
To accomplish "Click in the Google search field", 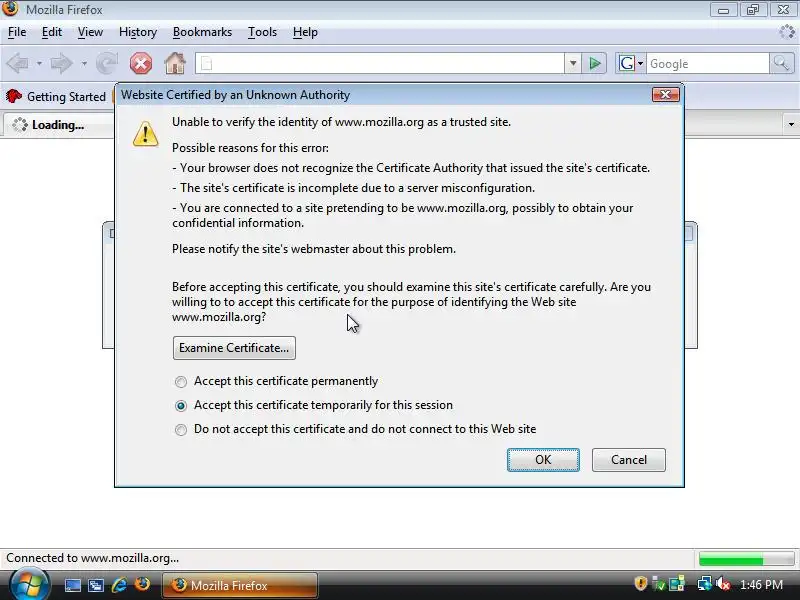I will tap(708, 64).
